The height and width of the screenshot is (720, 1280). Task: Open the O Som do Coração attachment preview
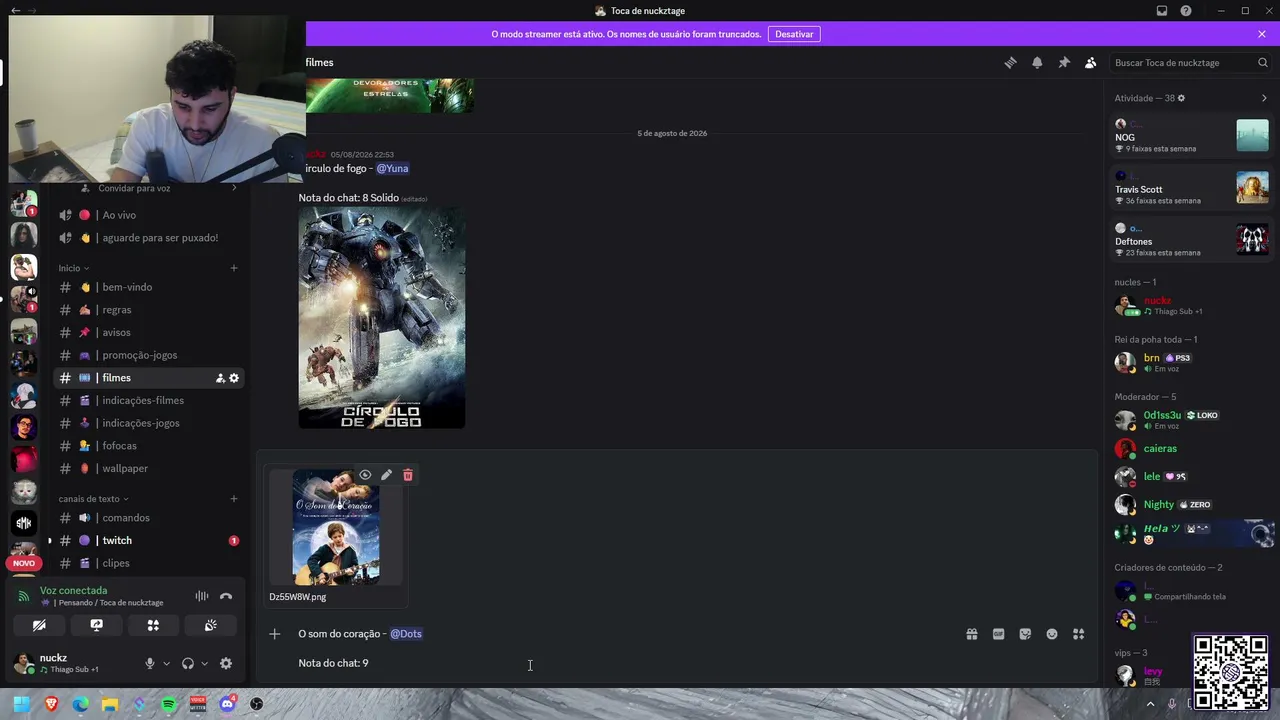[336, 527]
